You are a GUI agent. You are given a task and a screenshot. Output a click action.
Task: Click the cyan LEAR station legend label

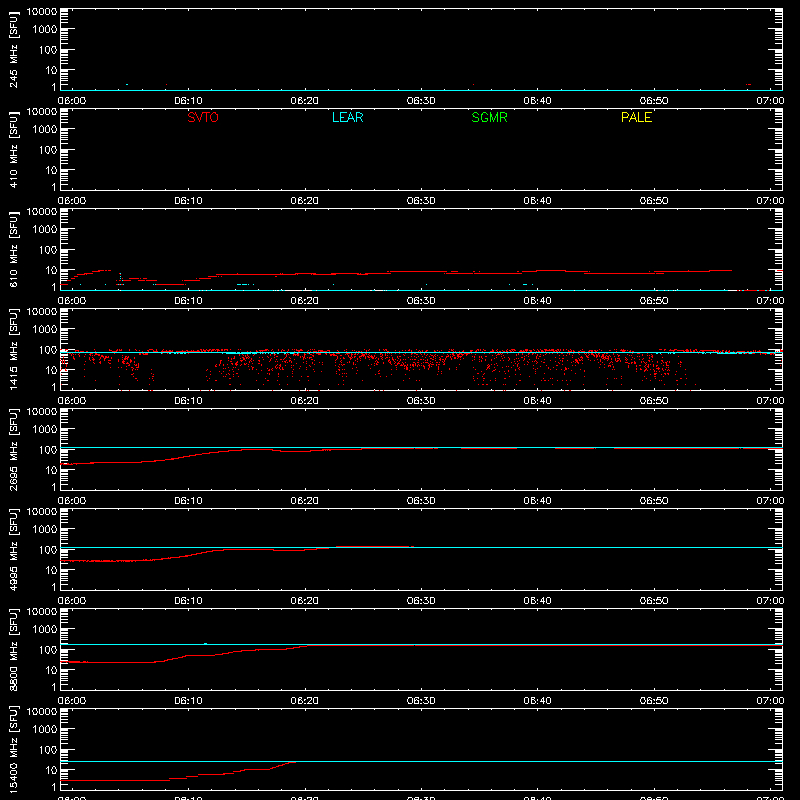point(347,117)
